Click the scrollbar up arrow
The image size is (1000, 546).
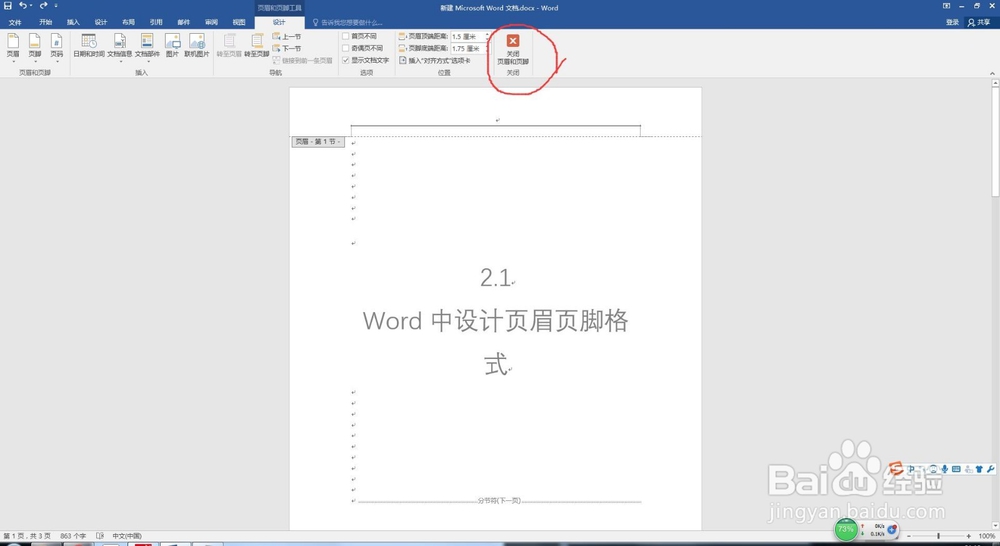(x=995, y=83)
